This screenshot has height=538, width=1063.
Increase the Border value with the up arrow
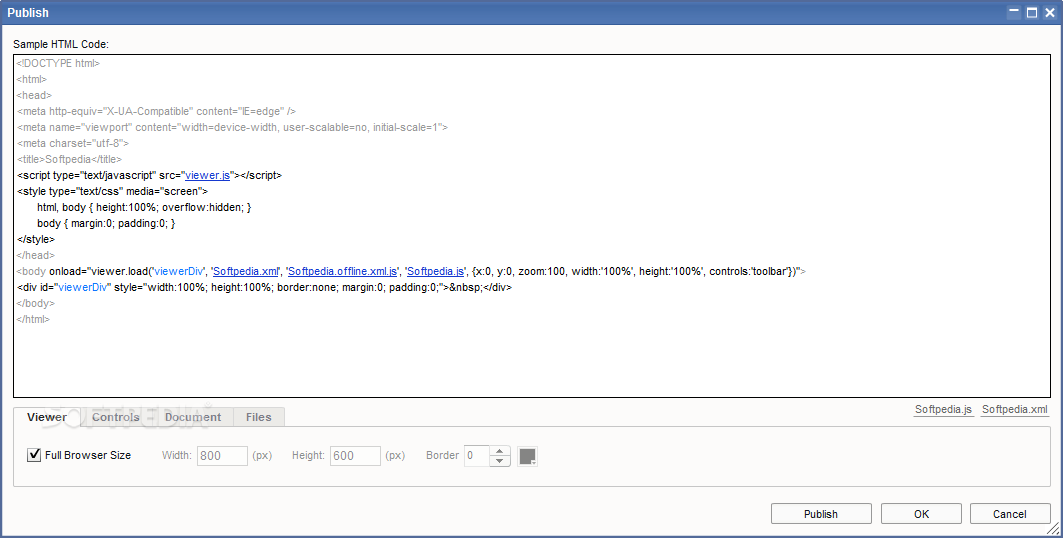pos(500,451)
